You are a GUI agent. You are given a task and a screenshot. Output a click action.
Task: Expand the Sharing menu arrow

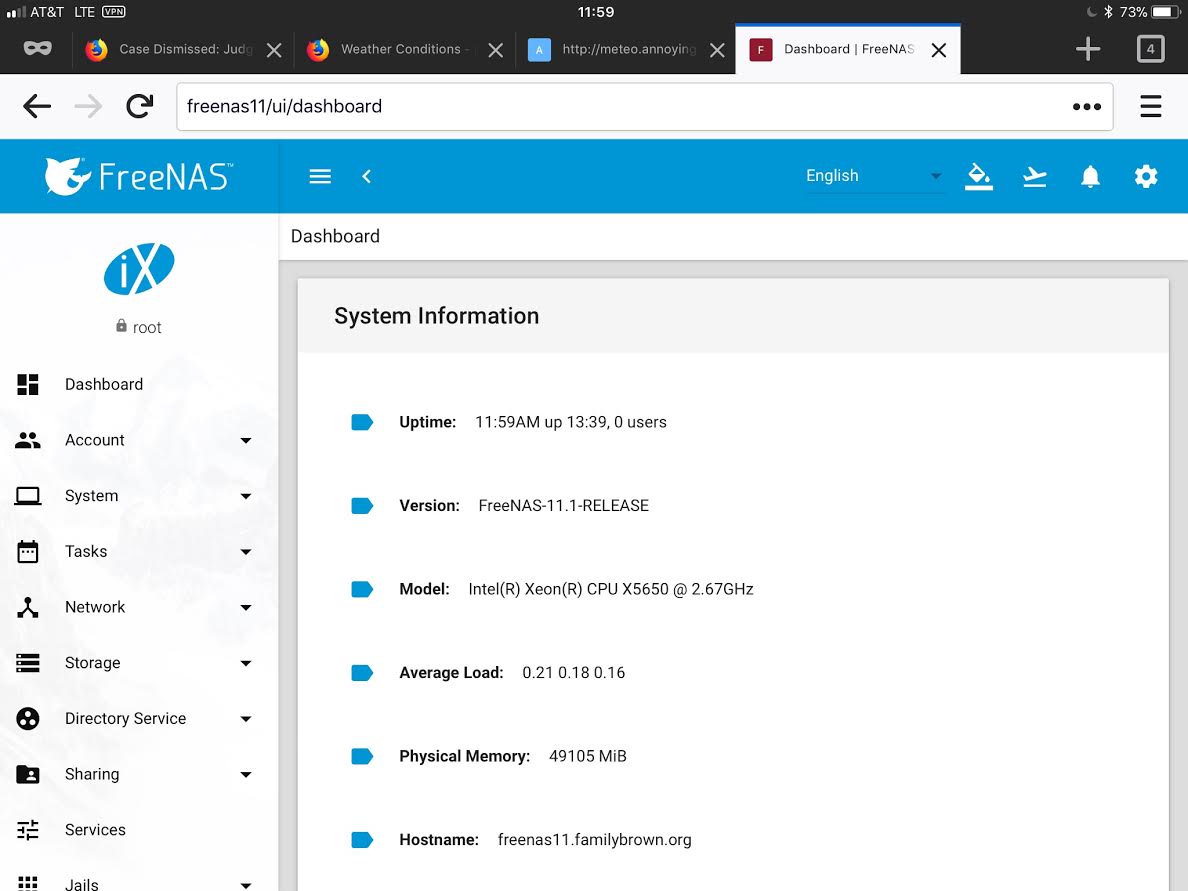pyautogui.click(x=245, y=774)
